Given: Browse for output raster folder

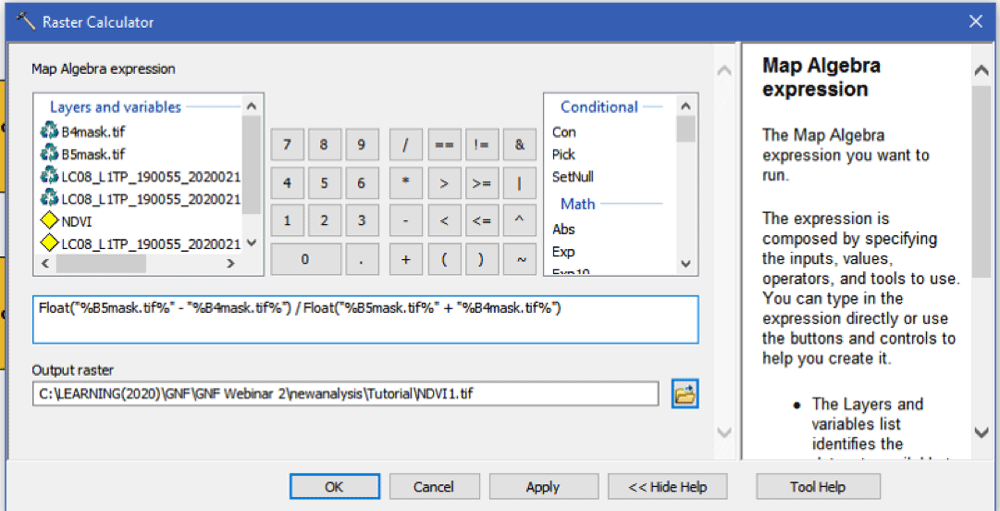Looking at the screenshot, I should (x=685, y=394).
